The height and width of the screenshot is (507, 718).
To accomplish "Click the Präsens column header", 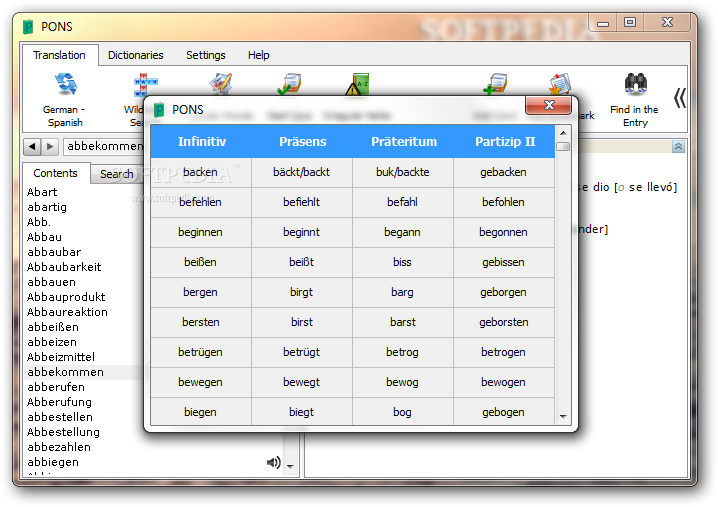I will tap(302, 142).
